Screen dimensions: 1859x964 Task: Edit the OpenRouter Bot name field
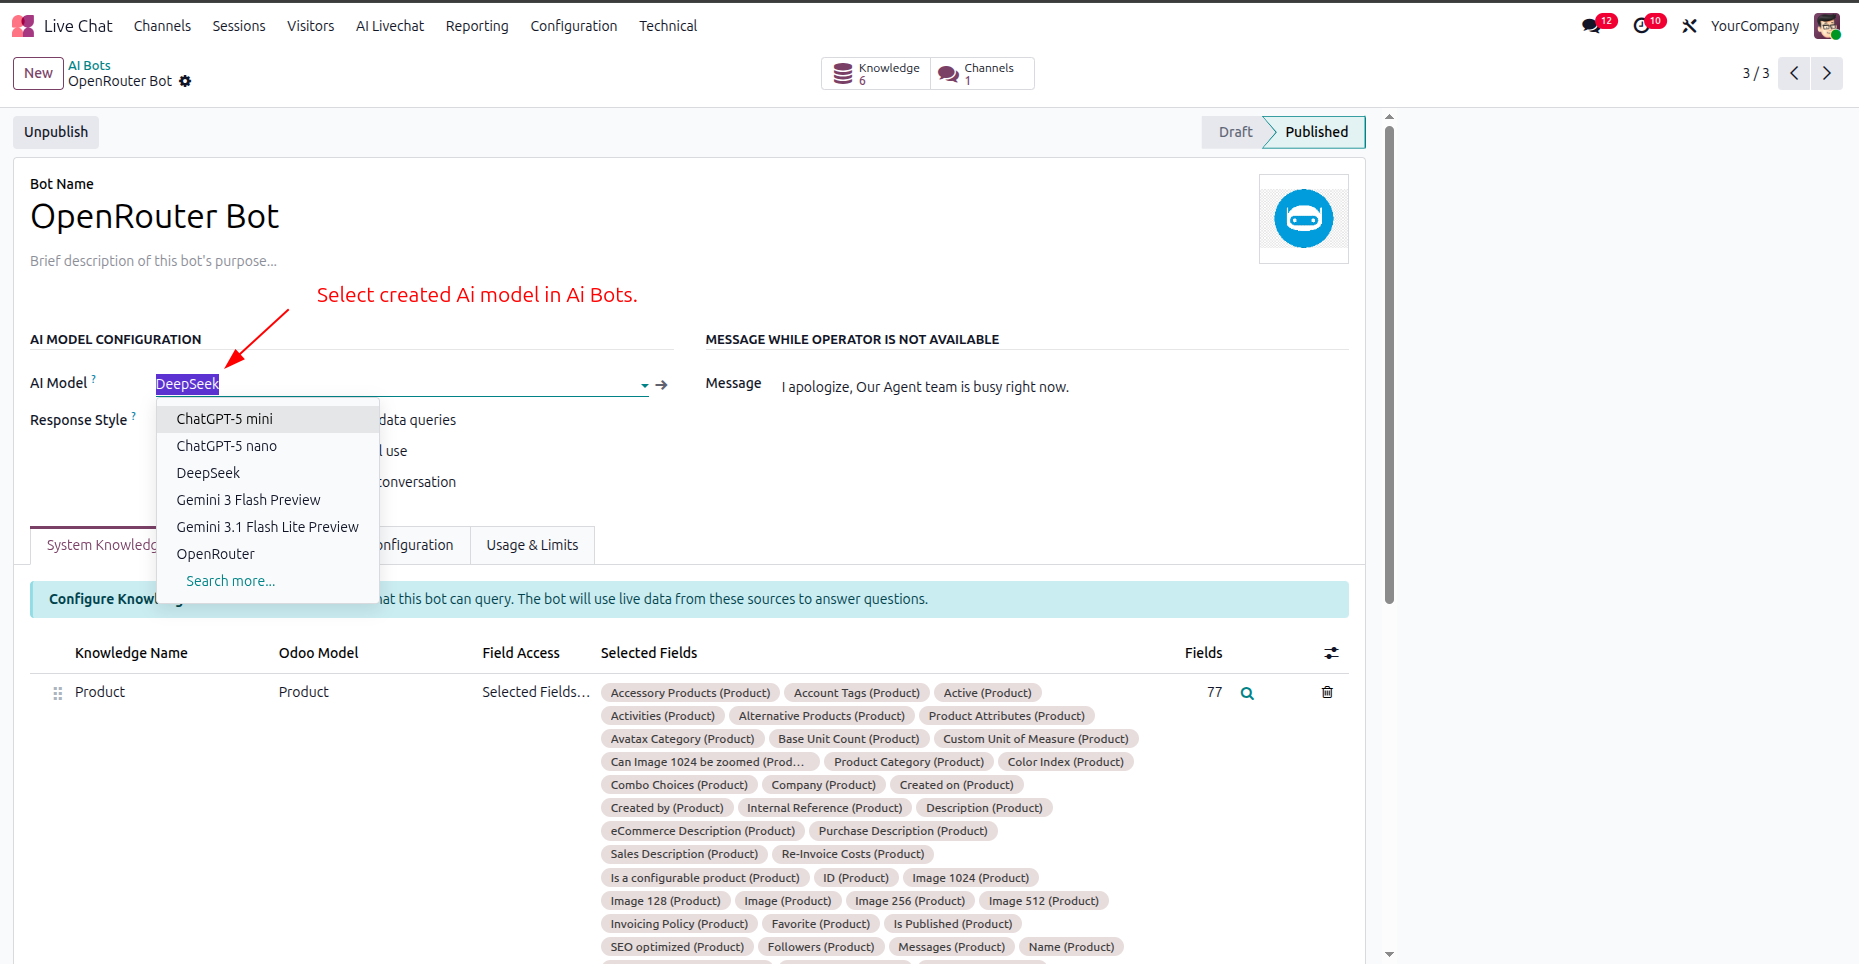pyautogui.click(x=155, y=217)
